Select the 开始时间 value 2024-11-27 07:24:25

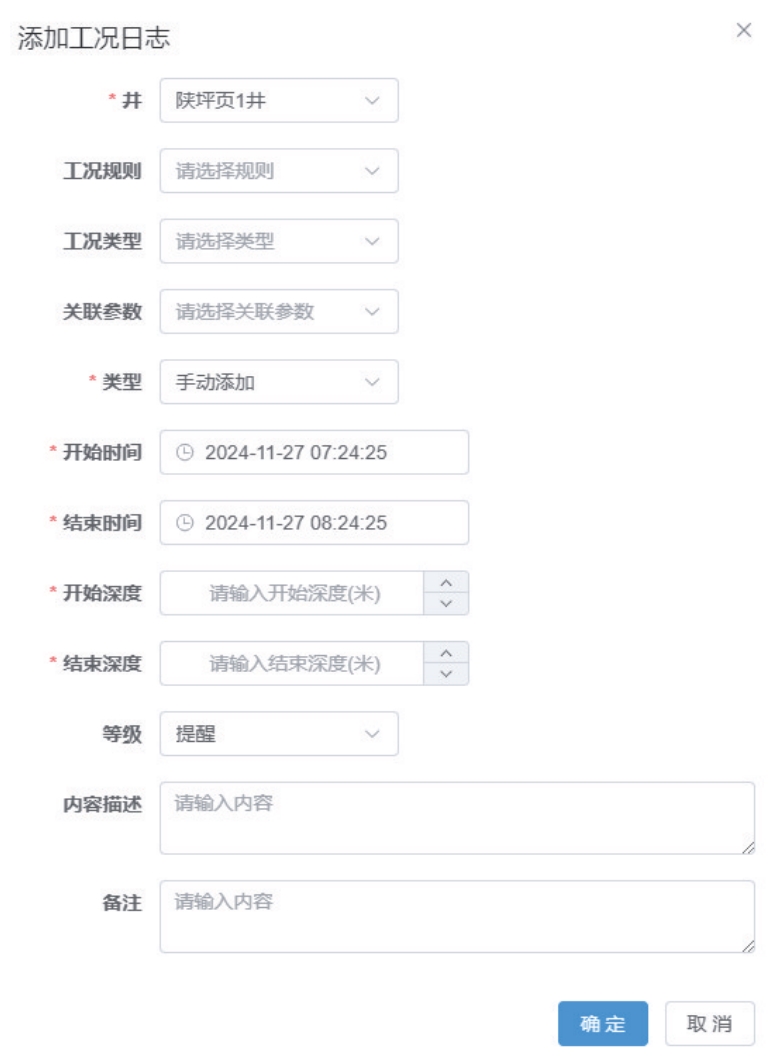click(296, 452)
